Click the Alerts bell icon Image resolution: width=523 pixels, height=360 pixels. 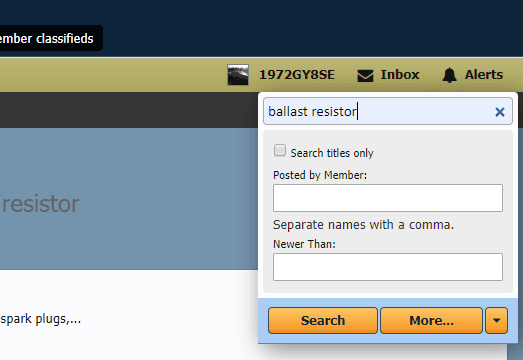click(450, 75)
